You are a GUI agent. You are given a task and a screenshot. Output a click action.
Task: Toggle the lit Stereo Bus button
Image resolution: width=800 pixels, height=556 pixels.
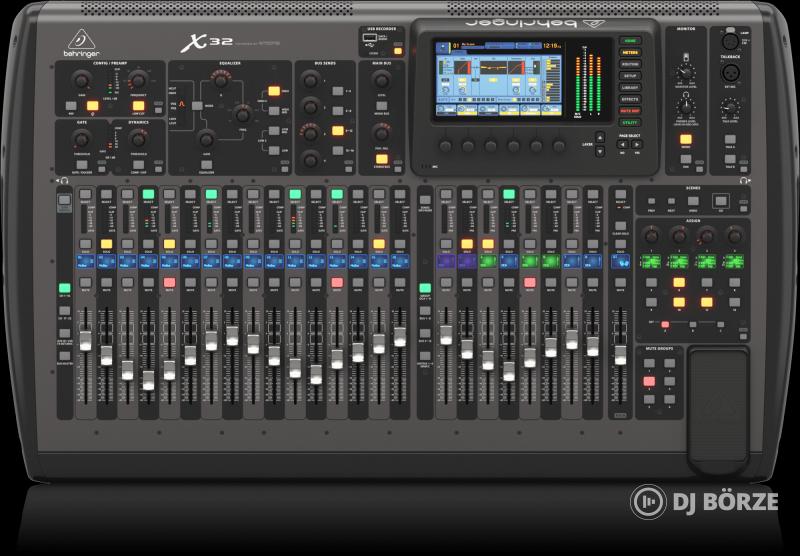[381, 159]
